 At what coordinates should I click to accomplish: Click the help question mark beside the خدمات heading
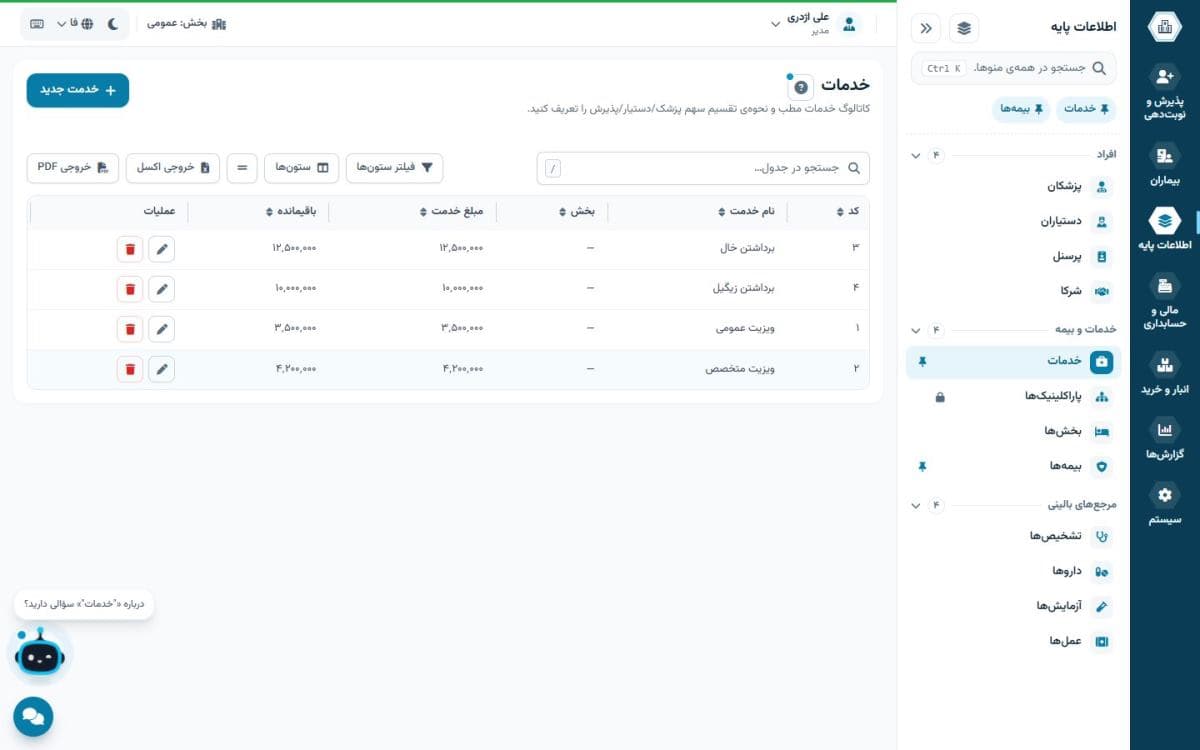(800, 87)
